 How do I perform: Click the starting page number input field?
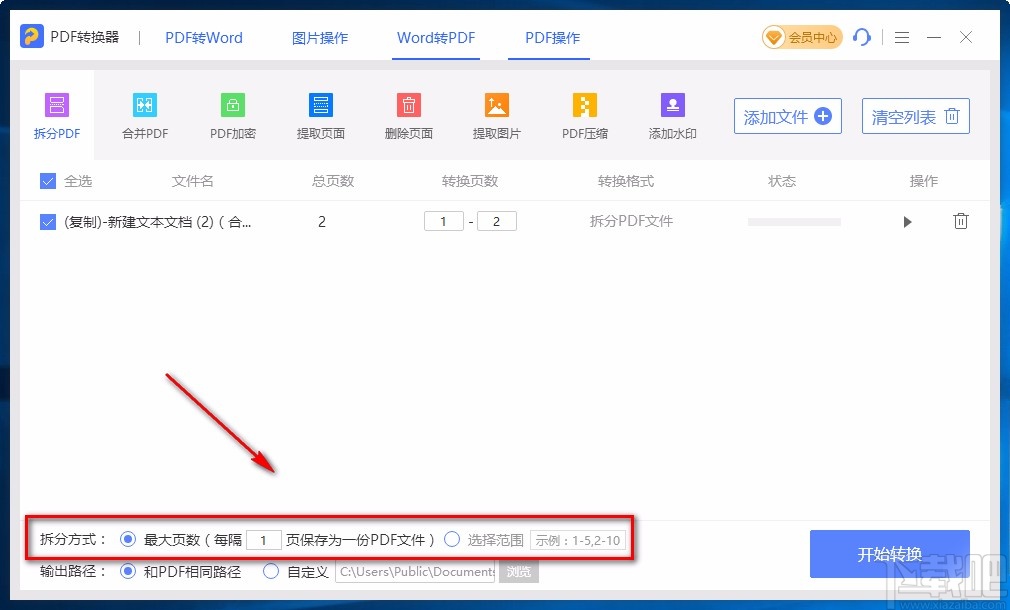(444, 221)
